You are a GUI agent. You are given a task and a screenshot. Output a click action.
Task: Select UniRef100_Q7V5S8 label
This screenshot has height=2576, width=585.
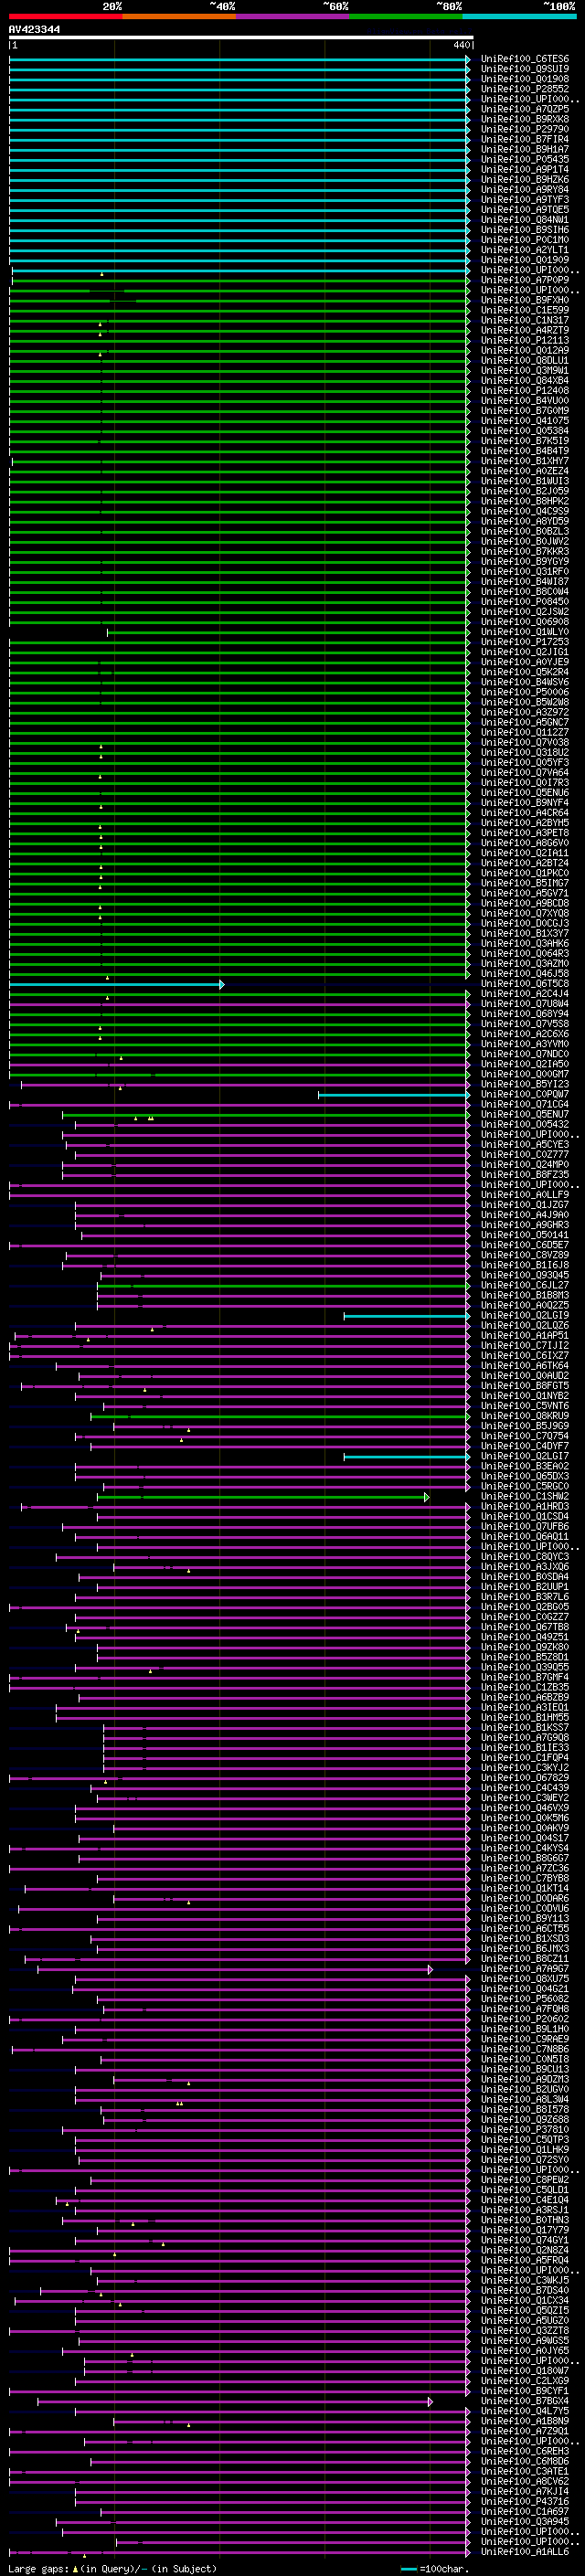click(x=524, y=1023)
